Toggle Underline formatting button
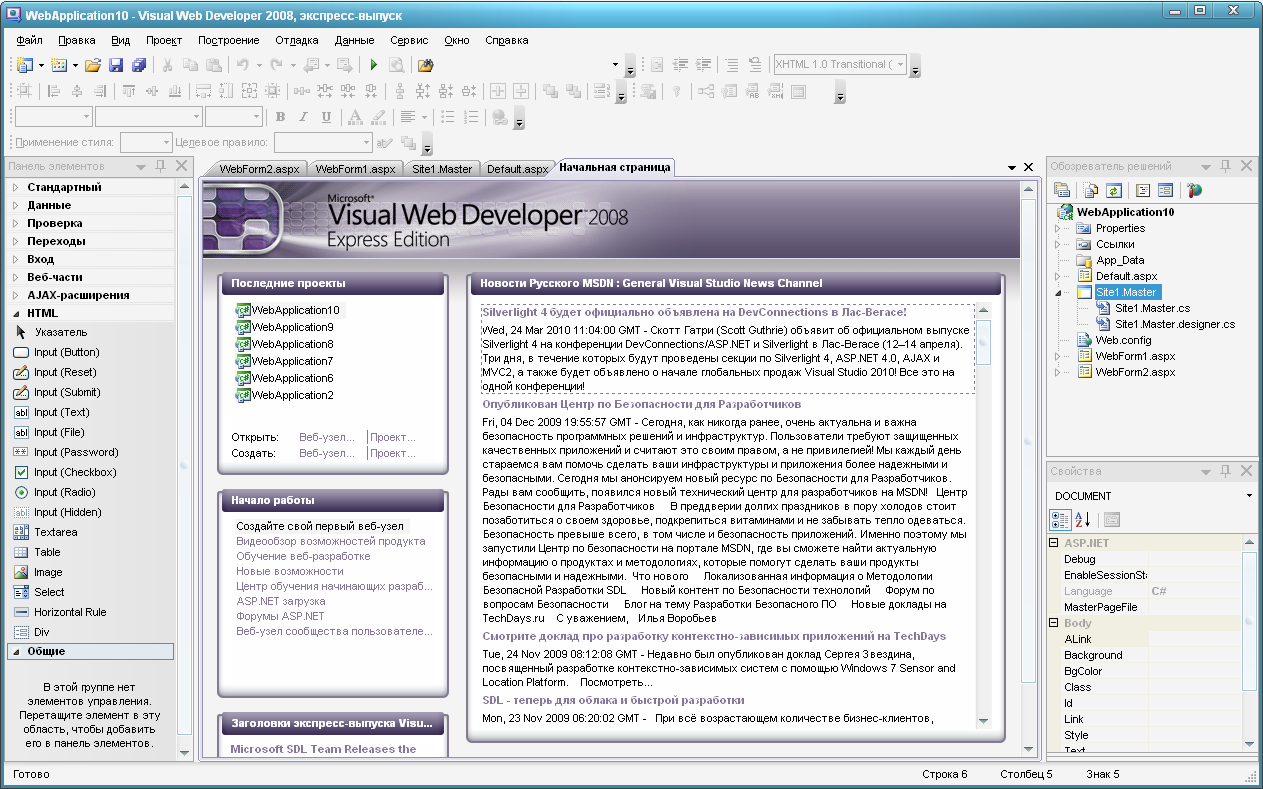 coord(326,117)
